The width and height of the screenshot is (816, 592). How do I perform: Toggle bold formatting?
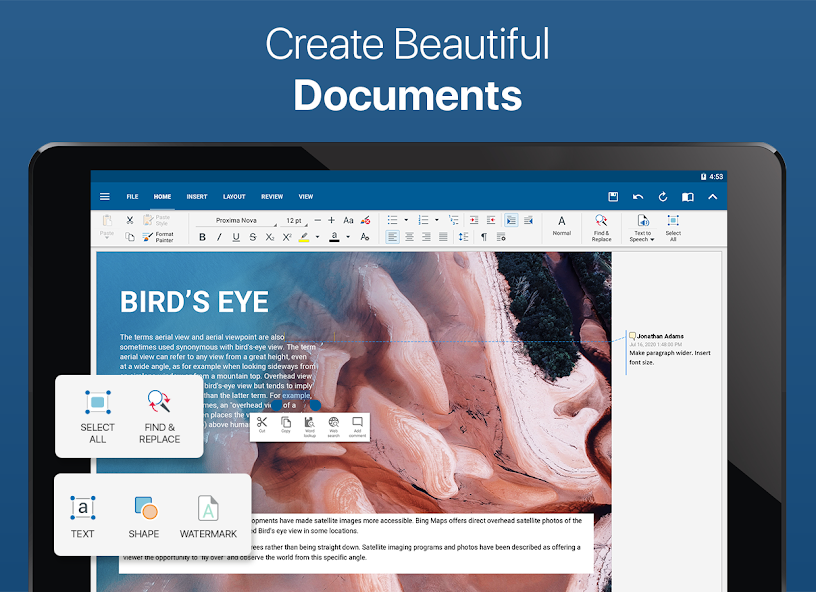point(202,236)
